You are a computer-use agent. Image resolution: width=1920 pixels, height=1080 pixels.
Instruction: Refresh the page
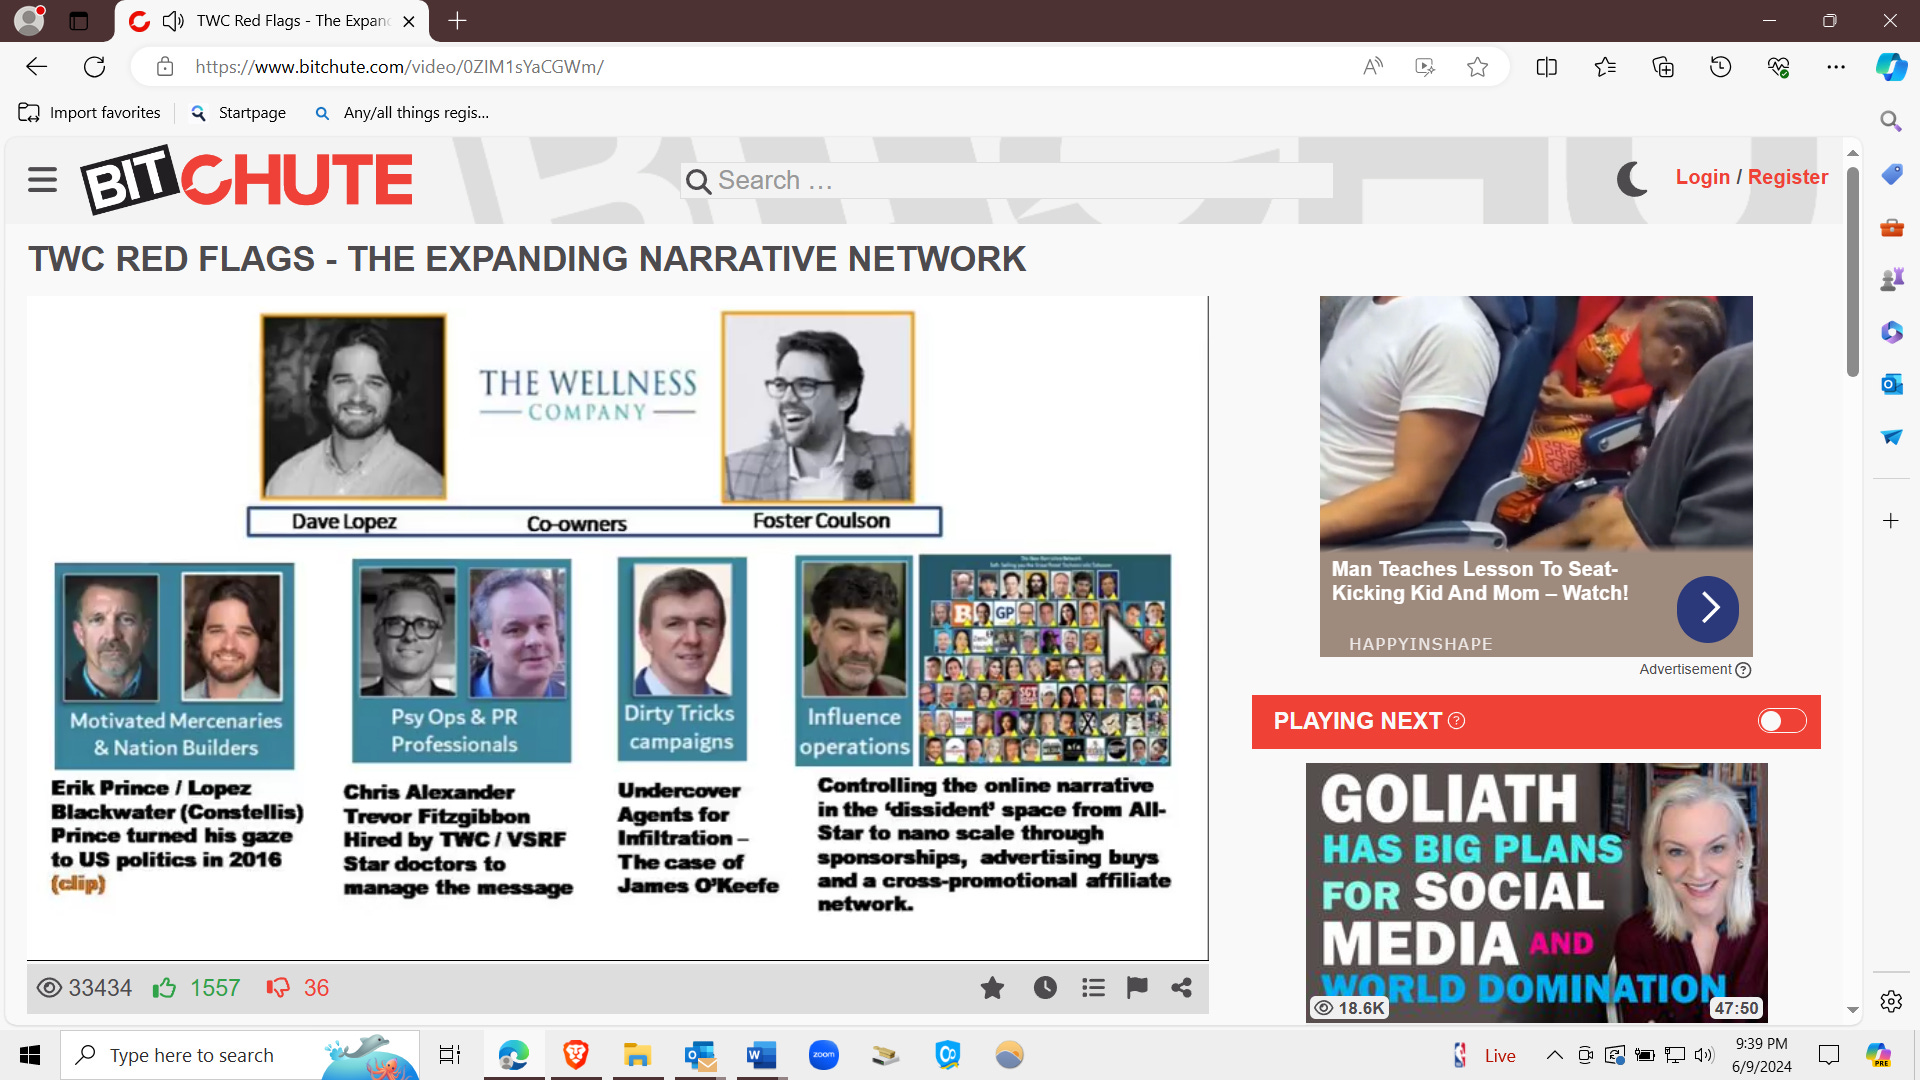click(x=95, y=67)
